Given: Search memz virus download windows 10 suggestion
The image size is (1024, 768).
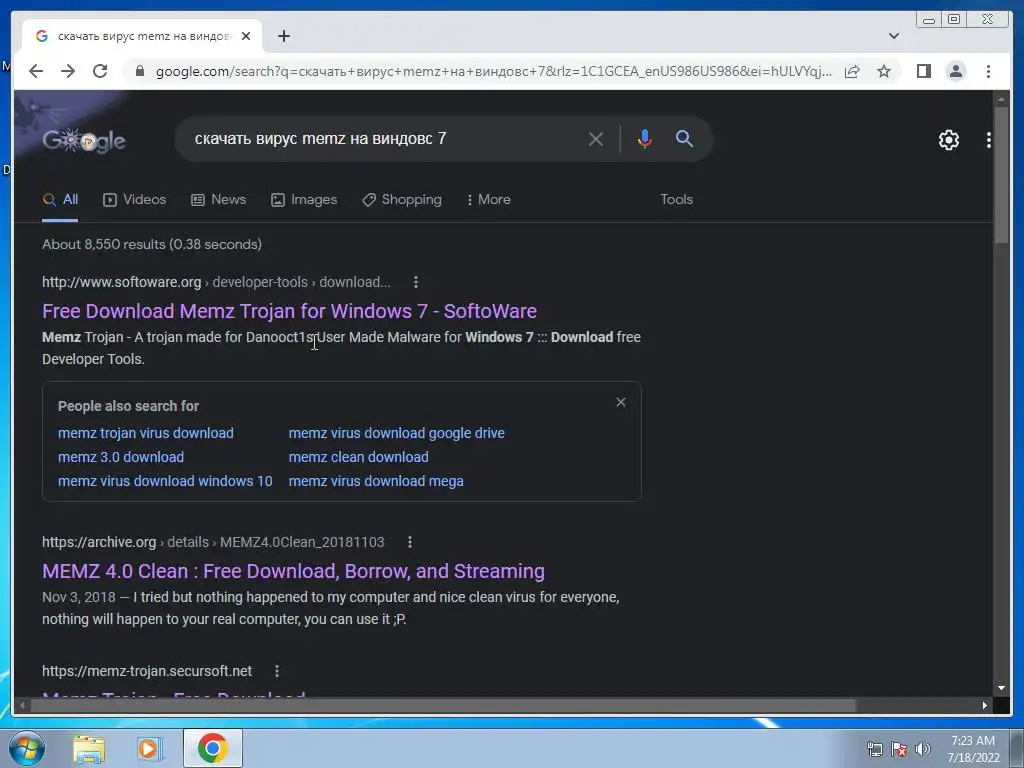Looking at the screenshot, I should coord(165,481).
